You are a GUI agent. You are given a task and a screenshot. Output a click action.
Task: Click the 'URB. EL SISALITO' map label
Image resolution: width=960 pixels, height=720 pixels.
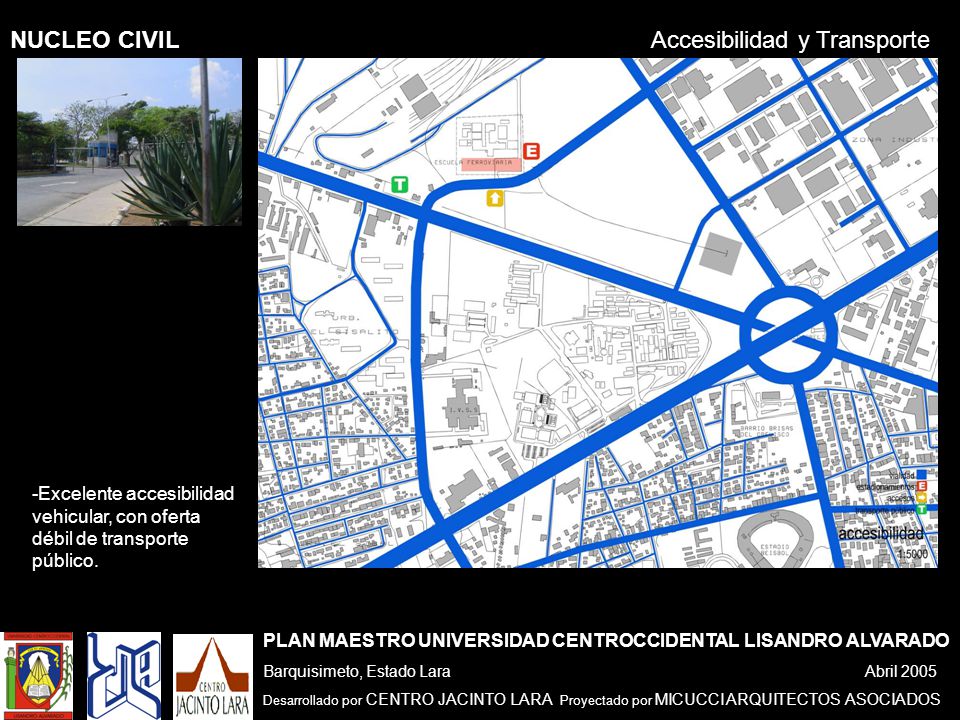355,324
